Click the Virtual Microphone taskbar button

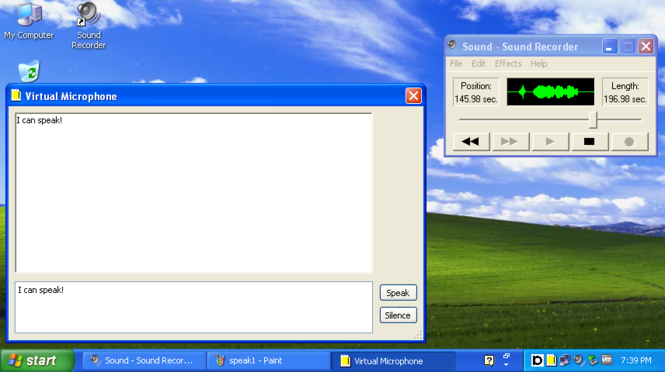coord(393,361)
